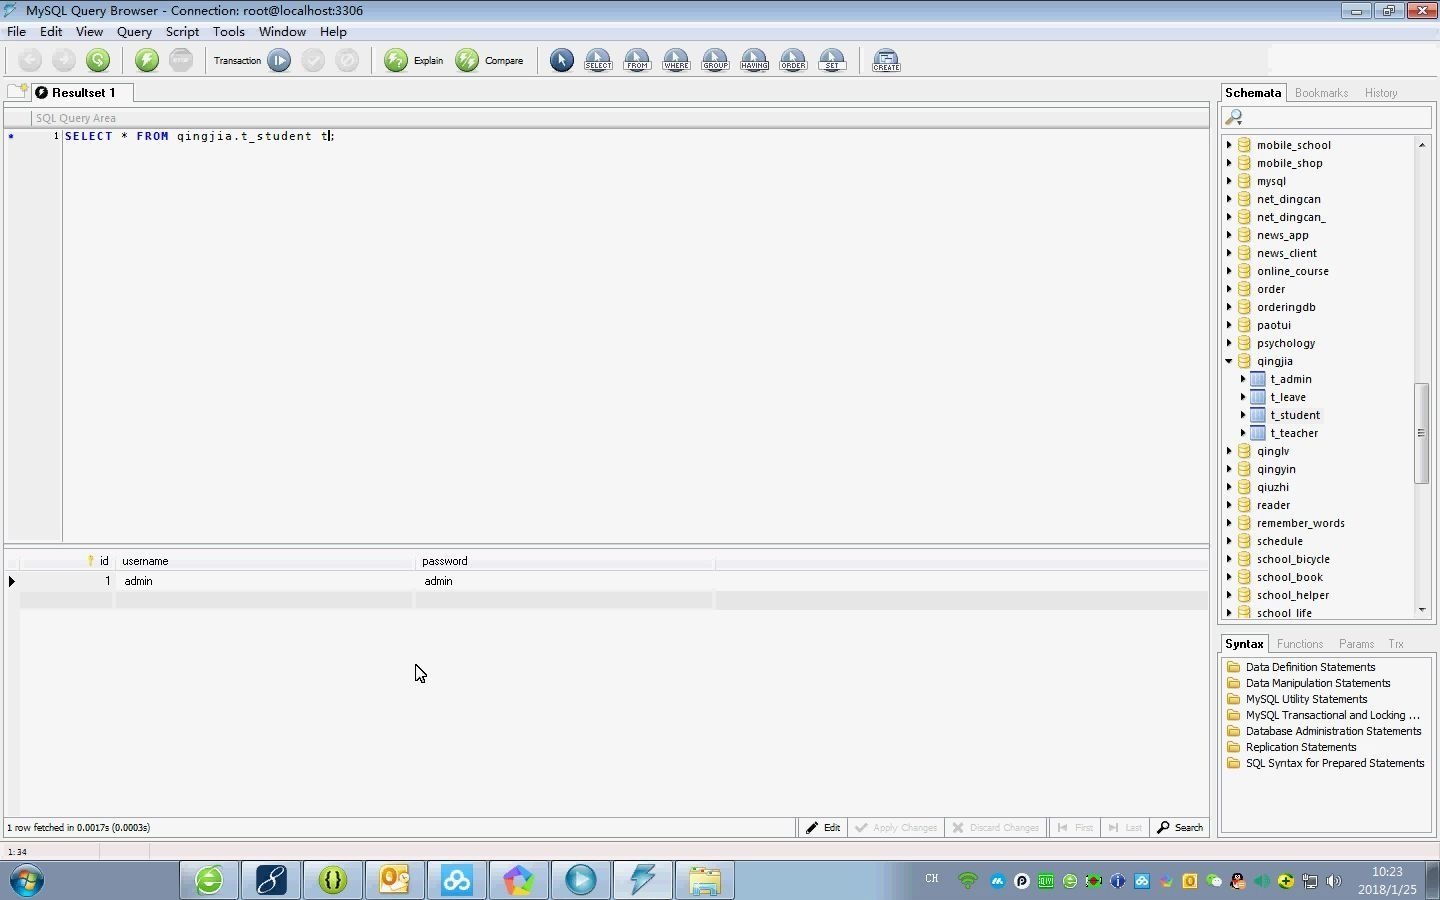Expand the psychology schema node
The image size is (1440, 900).
tap(1229, 343)
